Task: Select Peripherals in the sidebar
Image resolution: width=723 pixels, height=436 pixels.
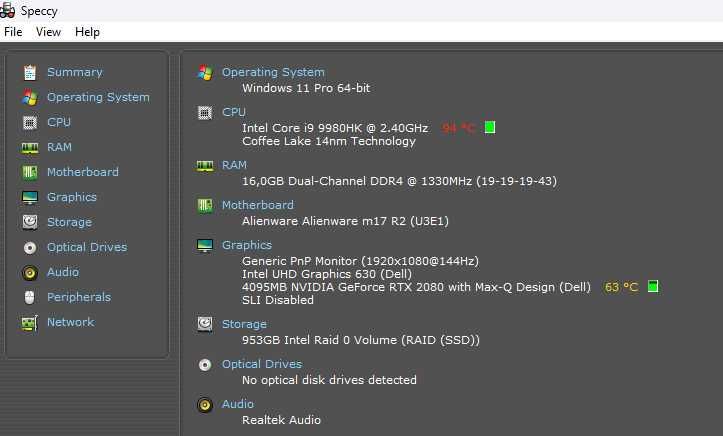Action: coord(79,297)
